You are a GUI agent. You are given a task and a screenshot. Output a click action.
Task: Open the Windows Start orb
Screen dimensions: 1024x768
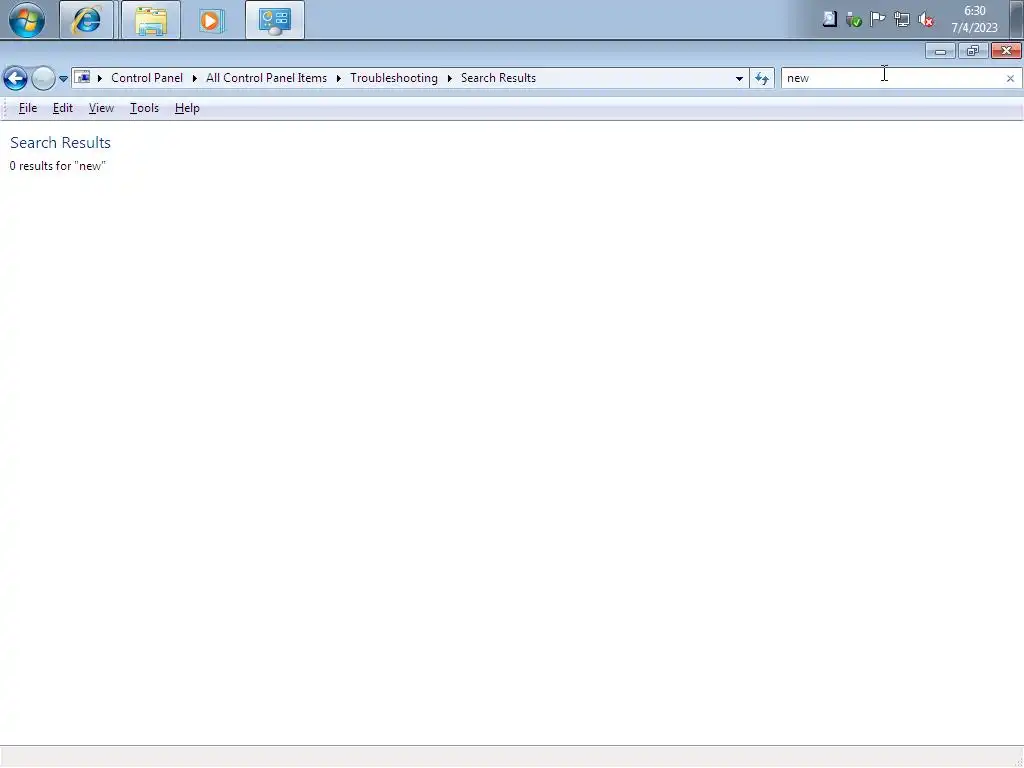point(27,20)
